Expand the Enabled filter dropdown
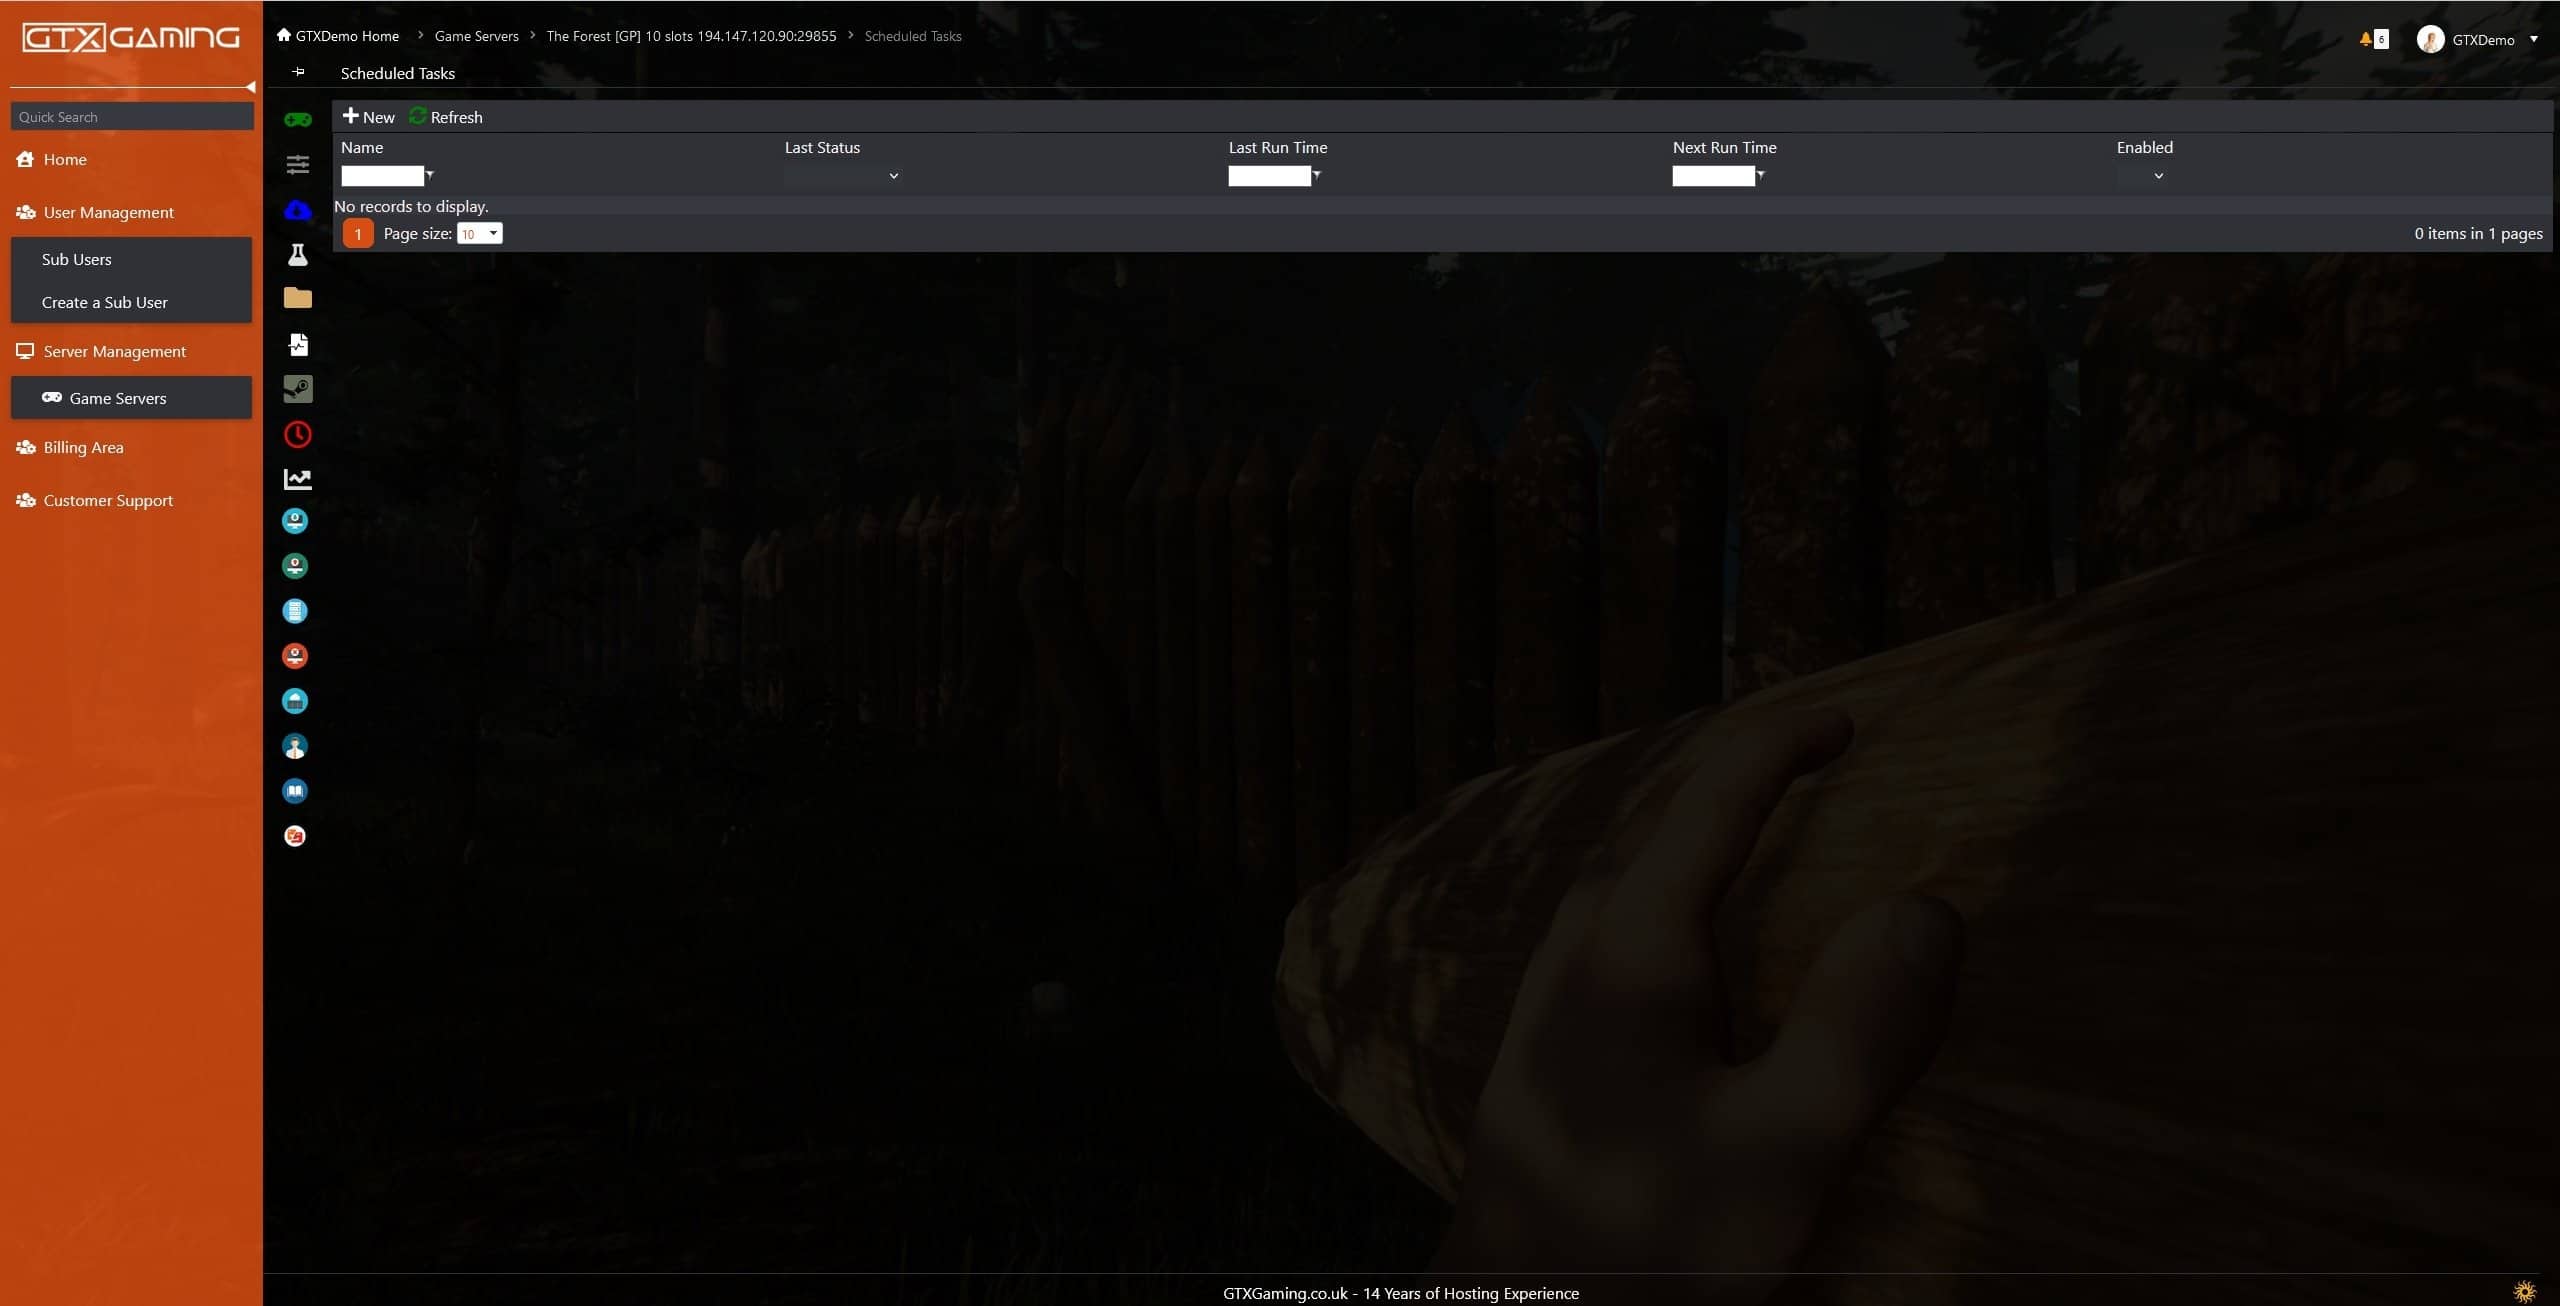This screenshot has height=1306, width=2560. pos(2158,176)
